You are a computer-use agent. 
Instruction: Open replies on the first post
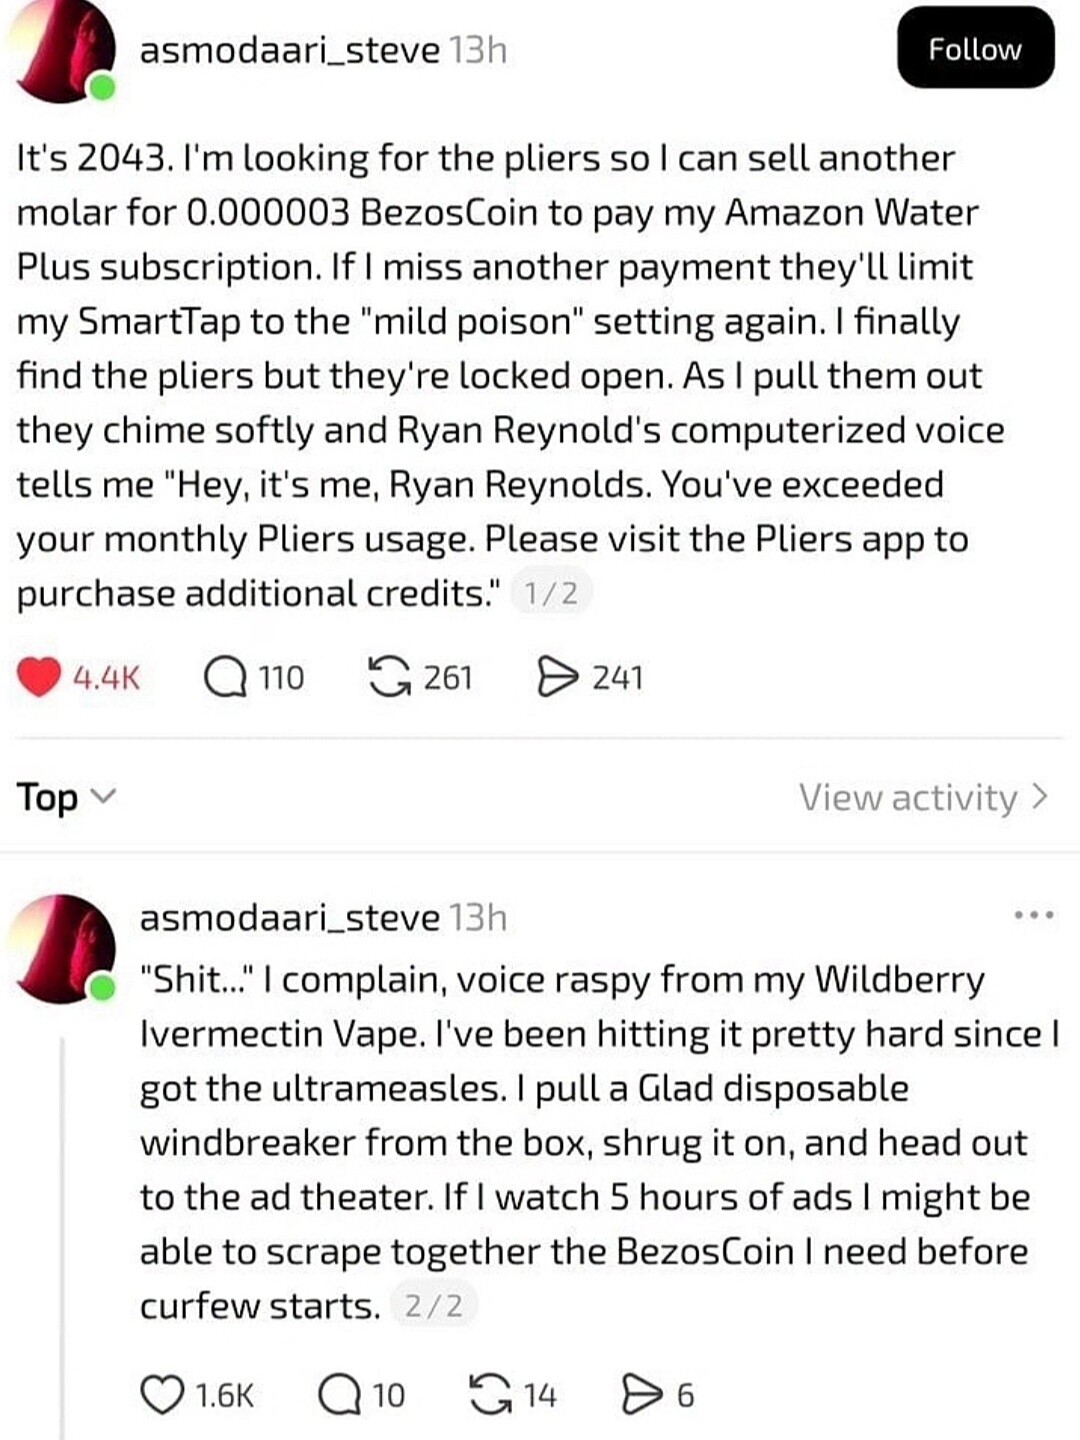225,677
